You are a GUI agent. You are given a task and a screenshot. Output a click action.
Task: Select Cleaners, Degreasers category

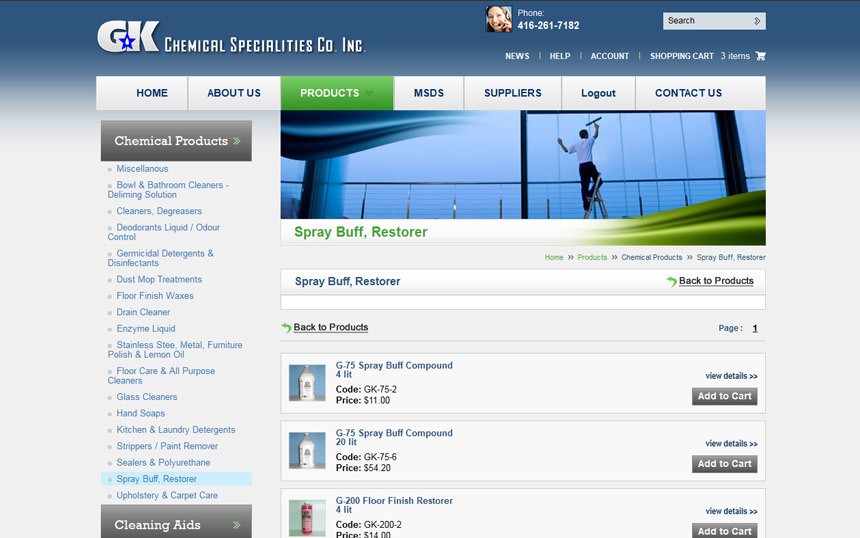click(159, 211)
